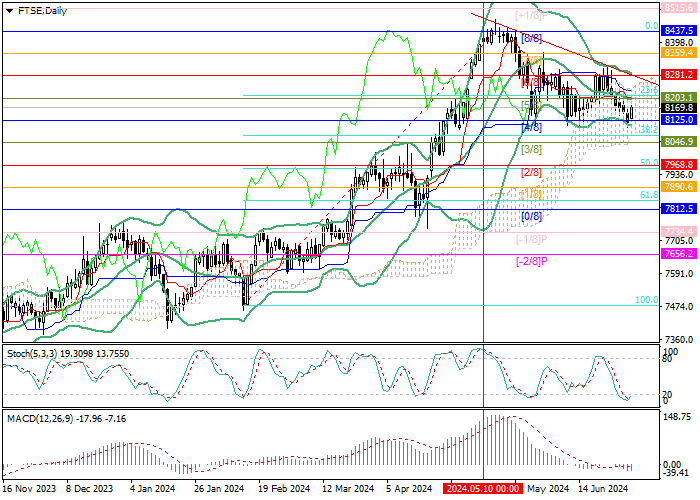
Task: Click the [4/8] Murrey level label
Action: (x=532, y=128)
